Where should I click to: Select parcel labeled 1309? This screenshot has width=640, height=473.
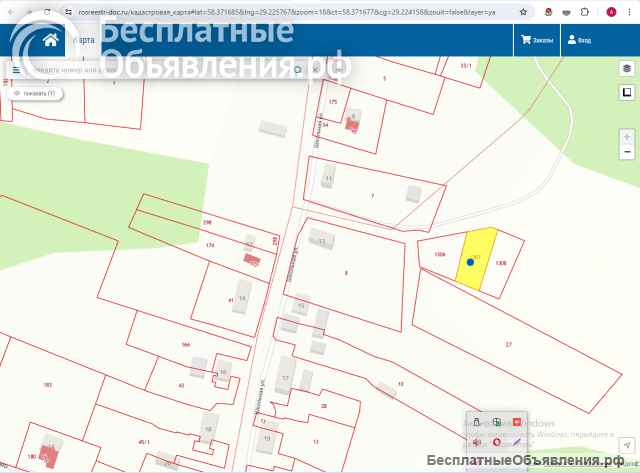(440, 254)
